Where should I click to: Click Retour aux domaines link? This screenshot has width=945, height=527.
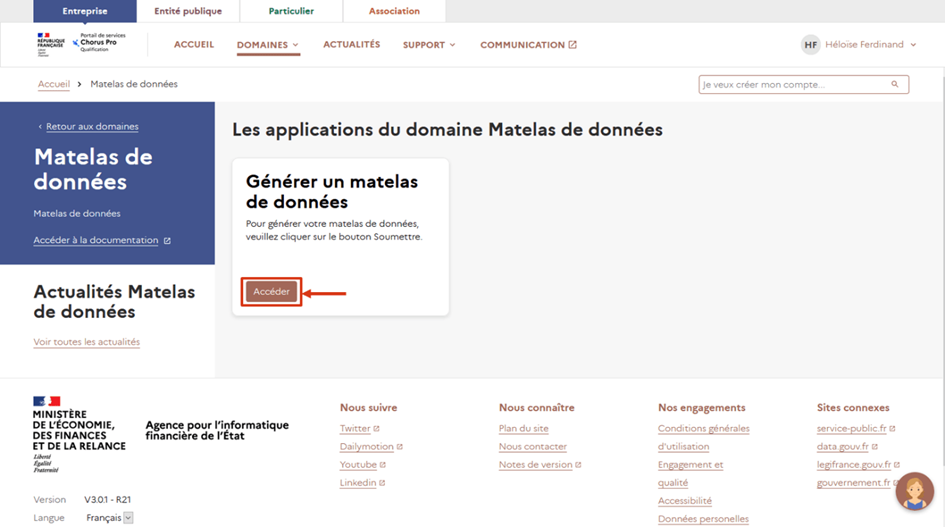coord(92,127)
